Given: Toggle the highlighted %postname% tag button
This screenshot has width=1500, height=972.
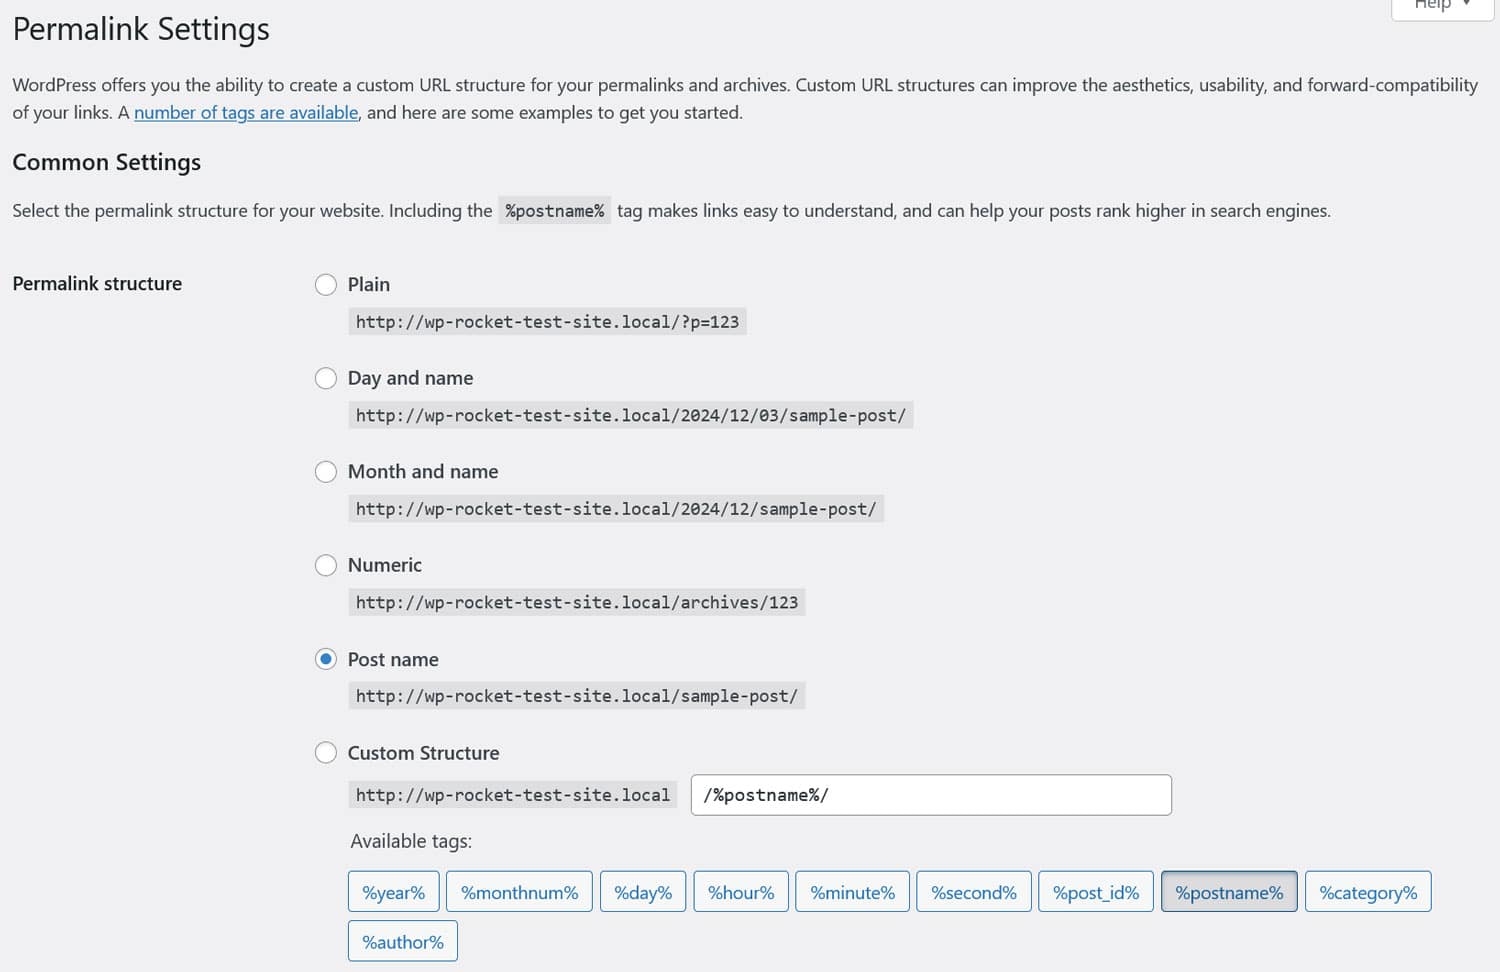Looking at the screenshot, I should [1229, 892].
